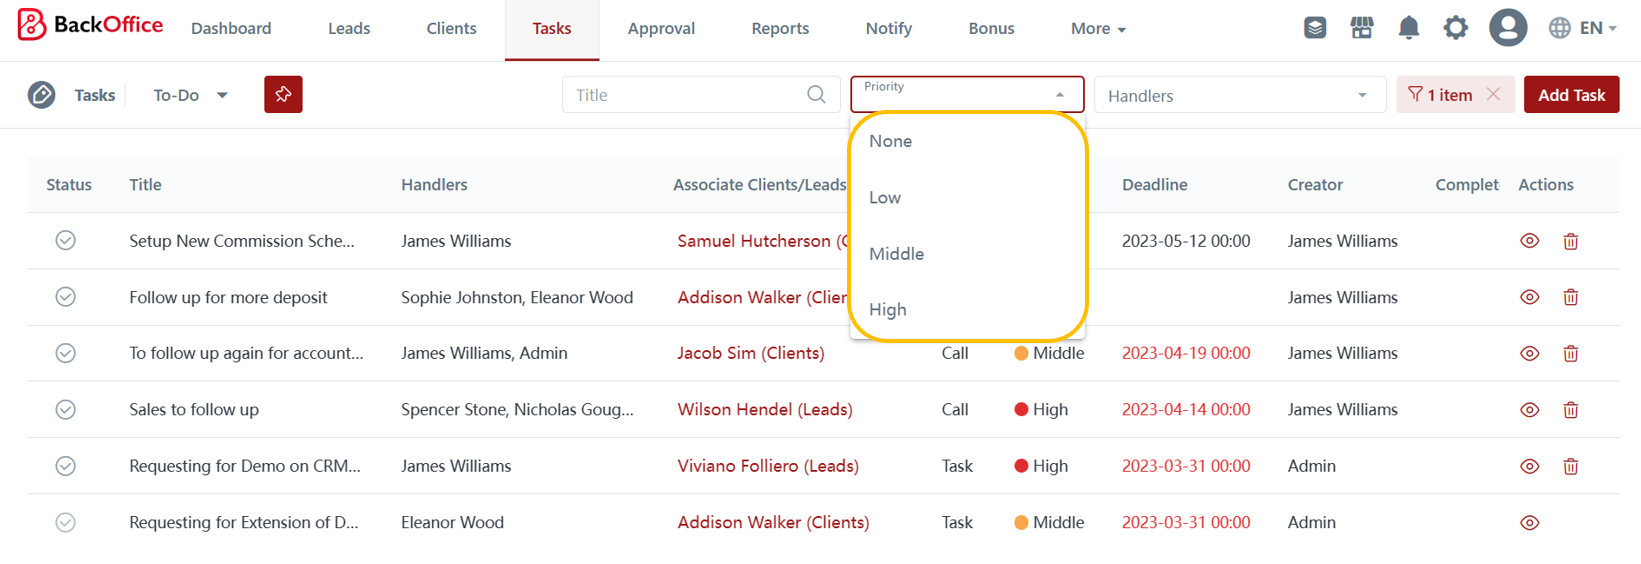Open the EN language selector

click(1582, 28)
